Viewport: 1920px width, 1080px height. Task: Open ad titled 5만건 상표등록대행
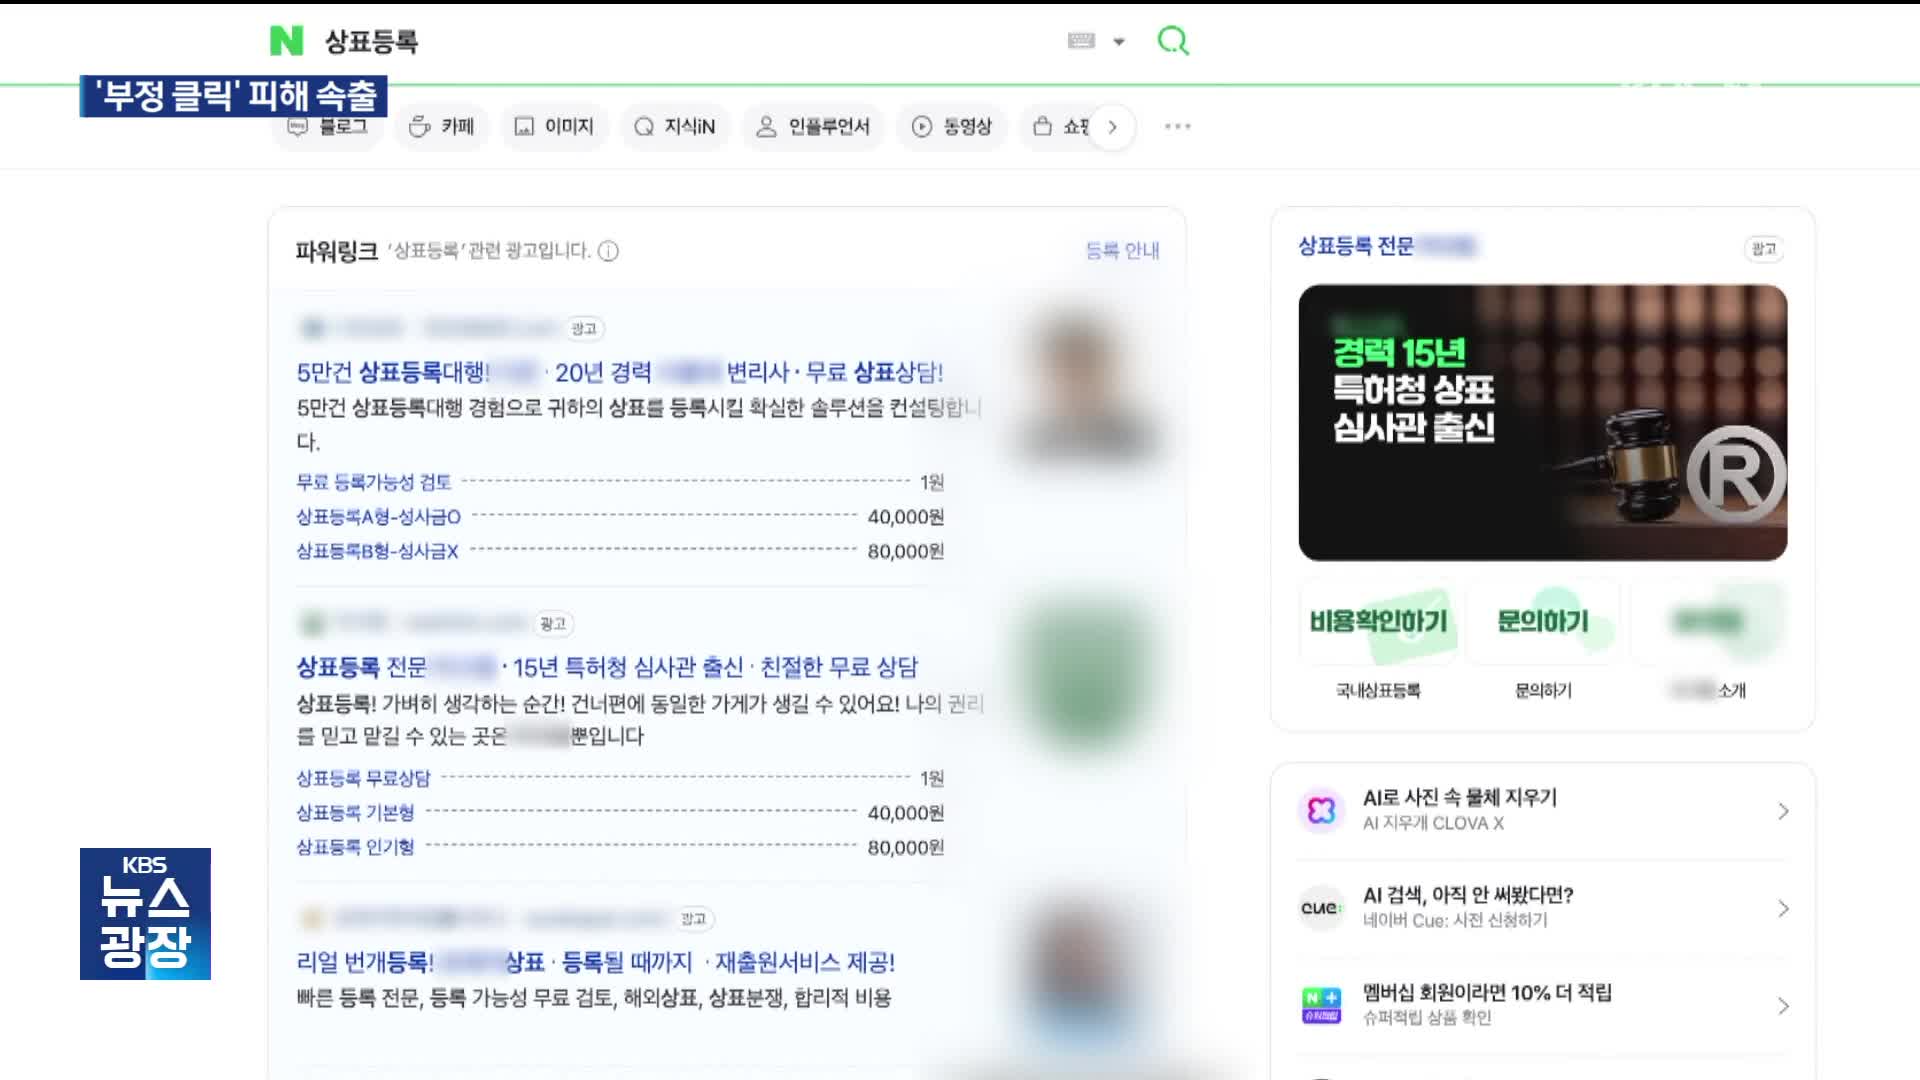click(x=620, y=372)
